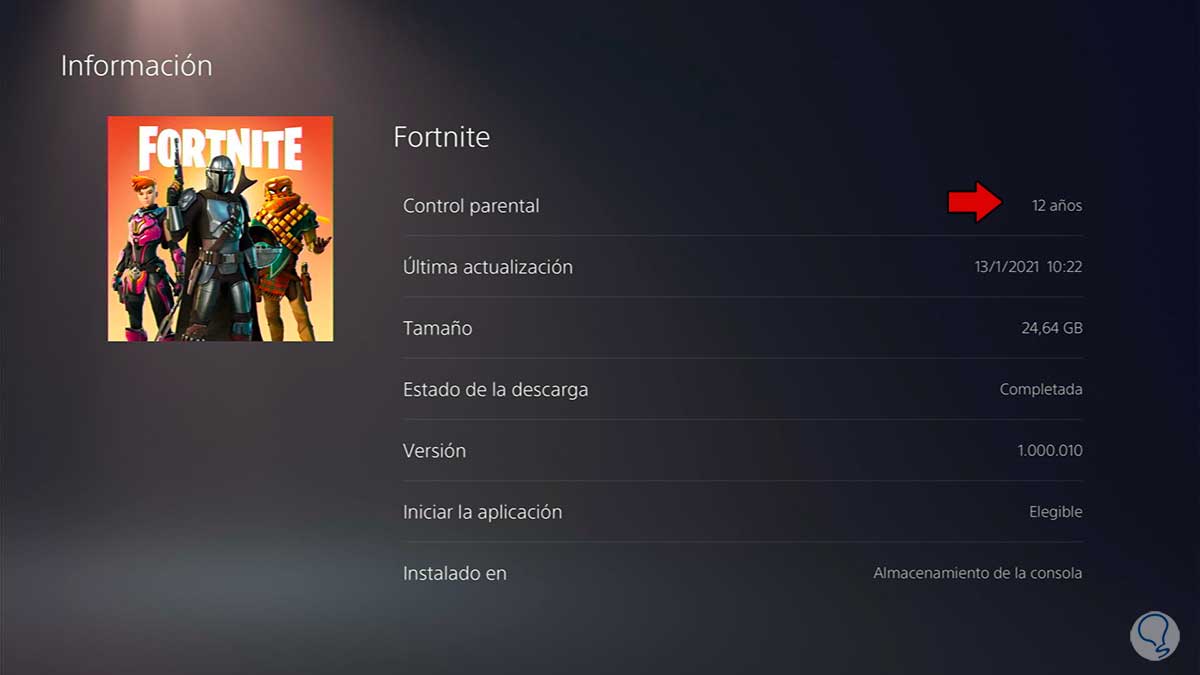This screenshot has width=1200, height=675.
Task: Click the Completada status value
Action: tap(1041, 389)
